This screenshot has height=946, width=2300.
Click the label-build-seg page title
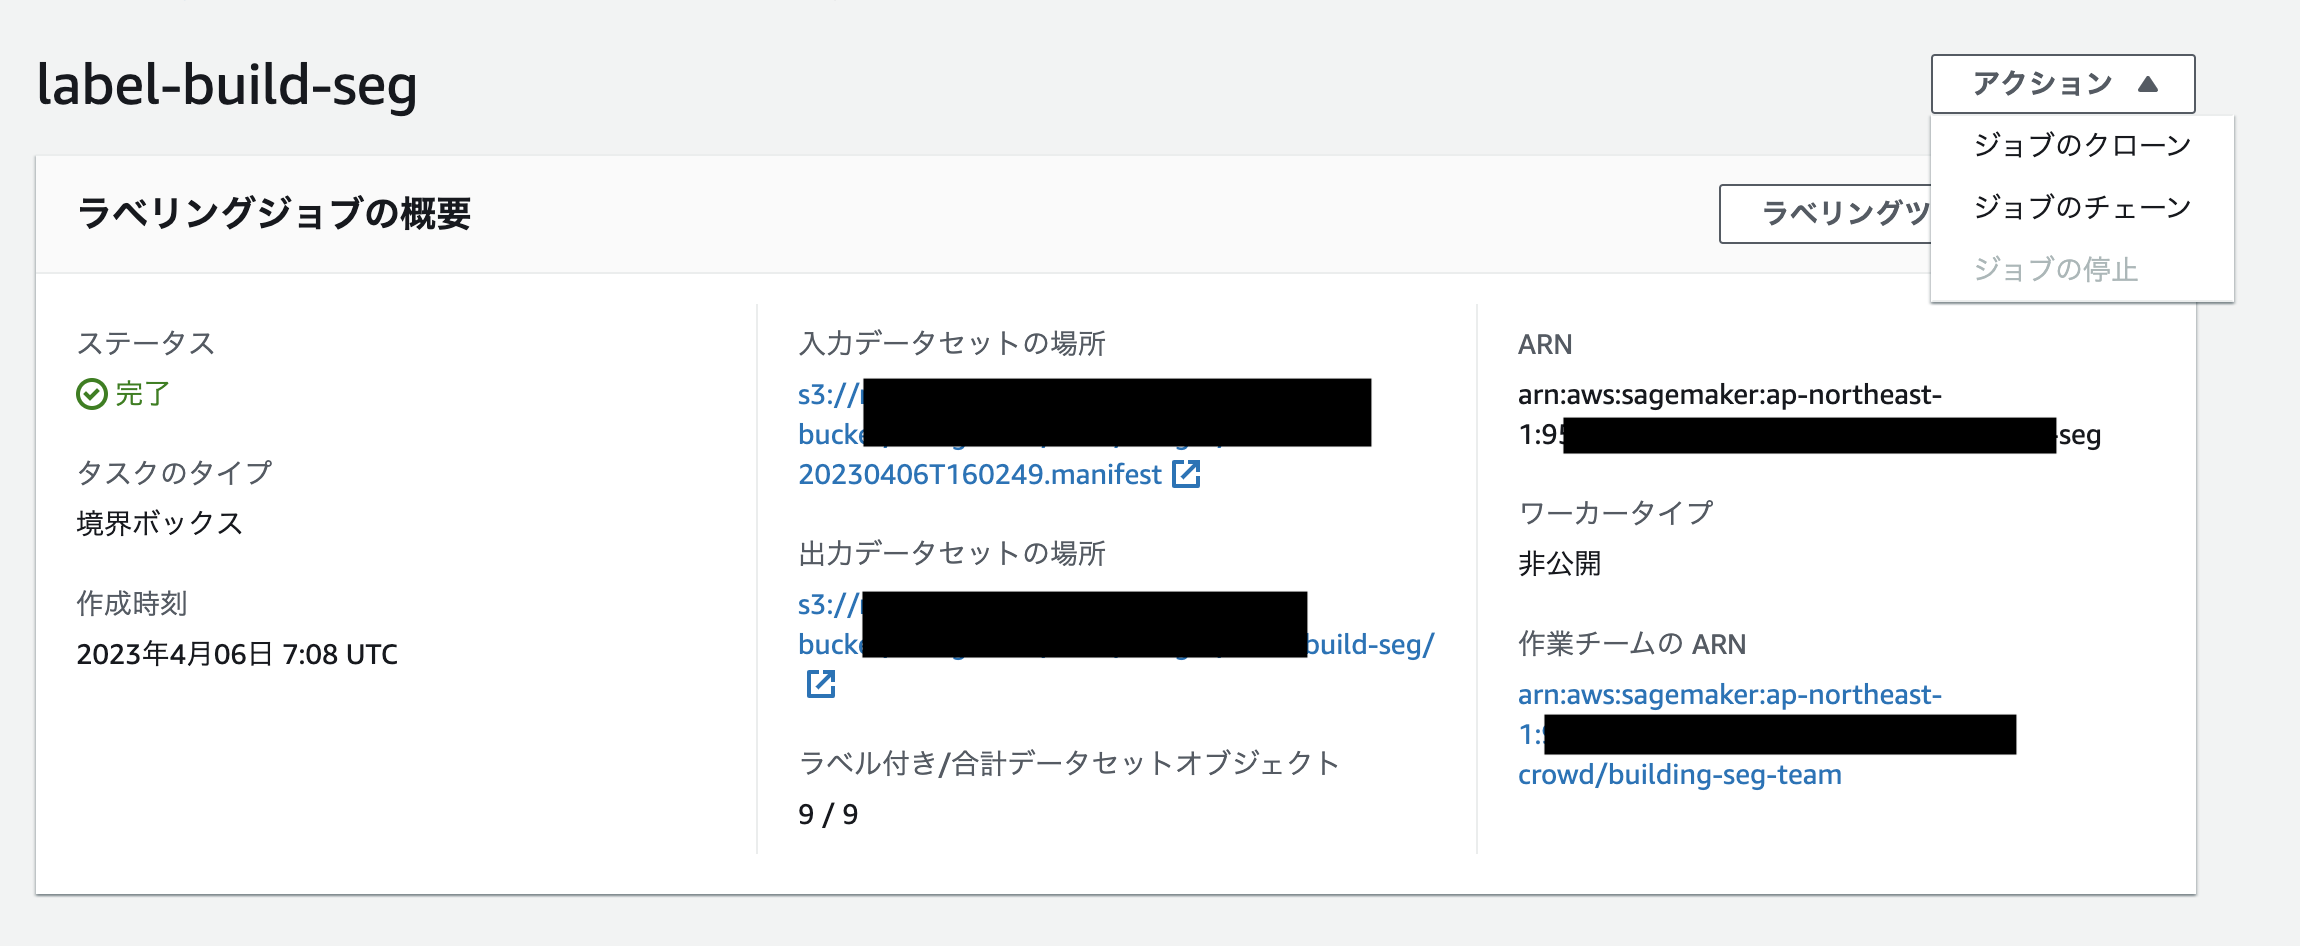227,85
